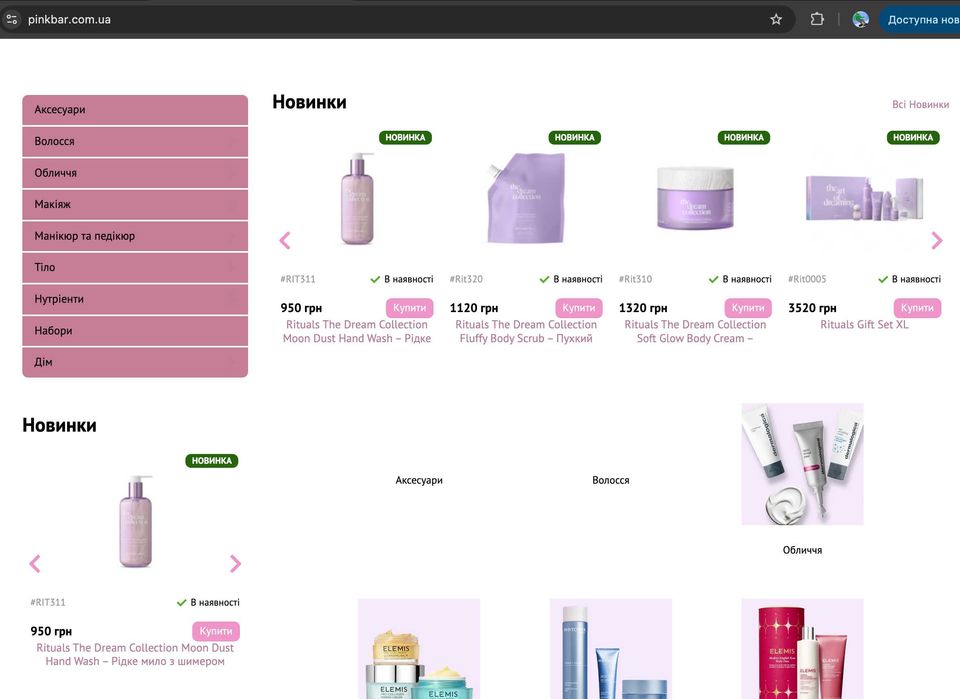This screenshot has height=699, width=960.
Task: Open 'Fluffy Body Scrub – Пухкий' product link
Action: pyautogui.click(x=526, y=332)
